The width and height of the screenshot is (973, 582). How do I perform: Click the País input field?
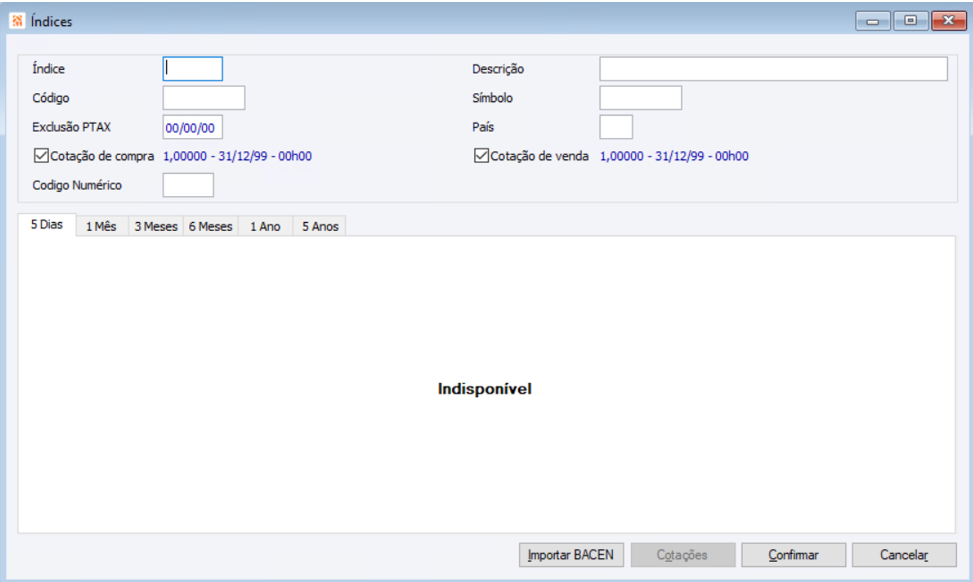coord(616,127)
